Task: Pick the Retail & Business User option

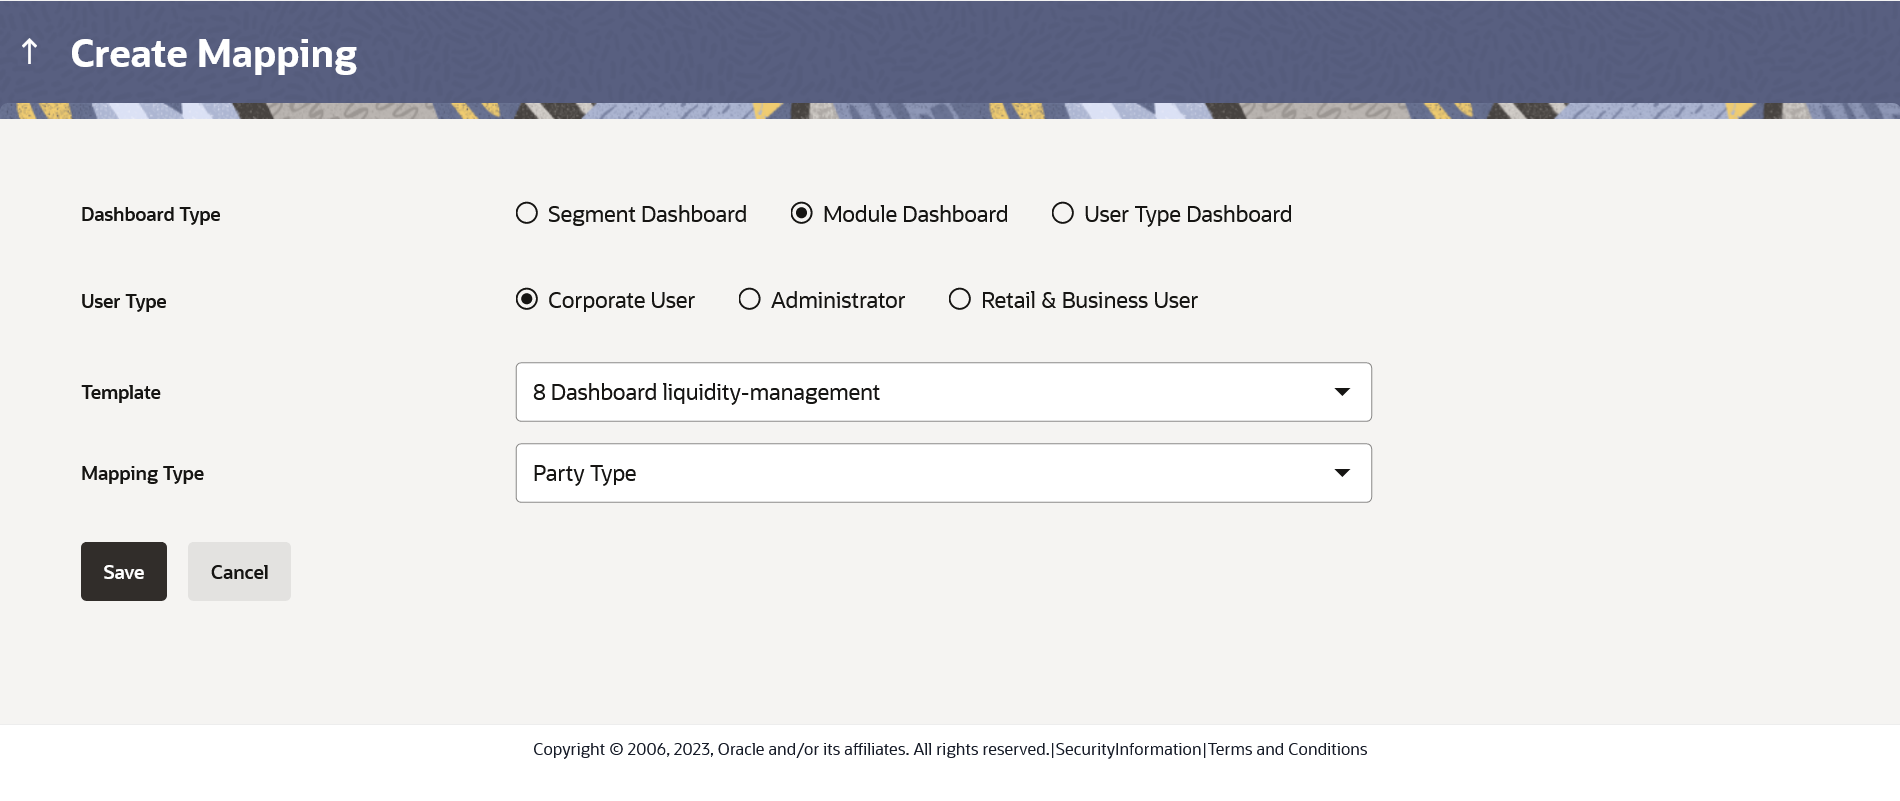Action: pos(960,299)
